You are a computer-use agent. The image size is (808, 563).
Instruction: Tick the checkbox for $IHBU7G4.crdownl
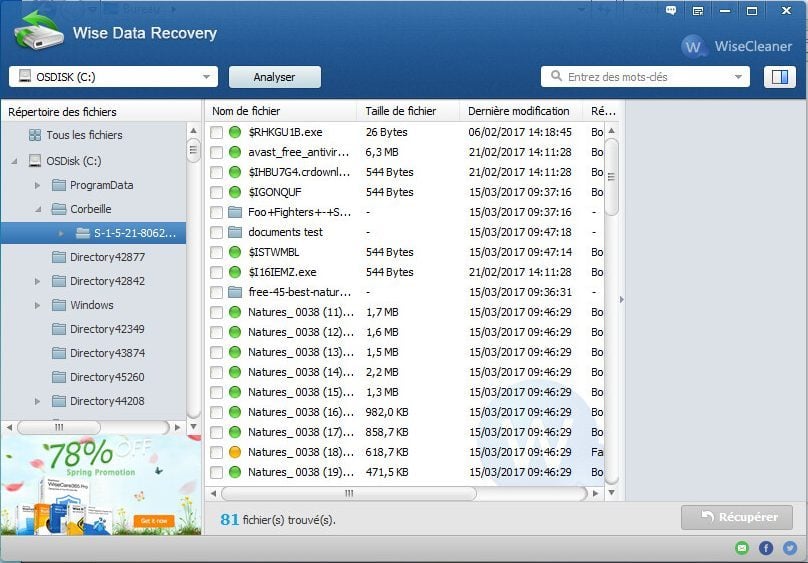(216, 173)
